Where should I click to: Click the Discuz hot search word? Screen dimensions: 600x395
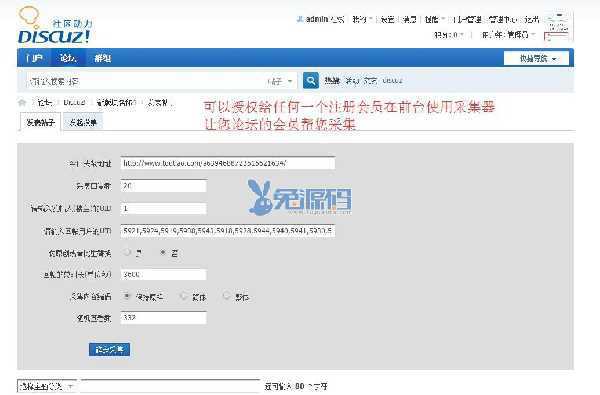(392, 81)
